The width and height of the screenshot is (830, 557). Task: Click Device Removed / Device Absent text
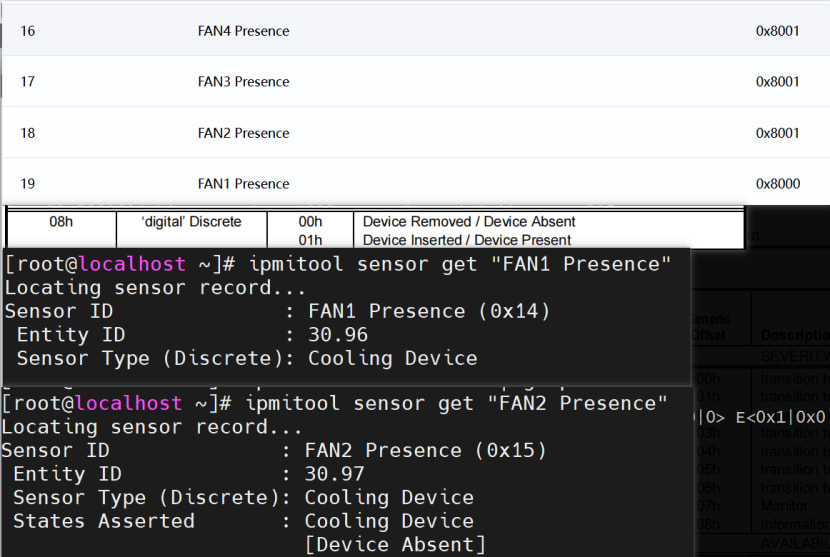pyautogui.click(x=469, y=222)
